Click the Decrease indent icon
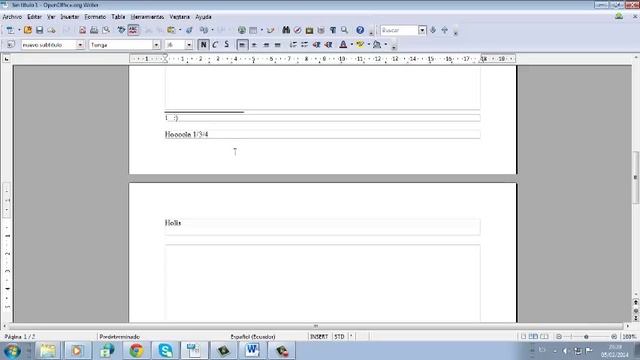This screenshot has height=360, width=640. pos(316,44)
